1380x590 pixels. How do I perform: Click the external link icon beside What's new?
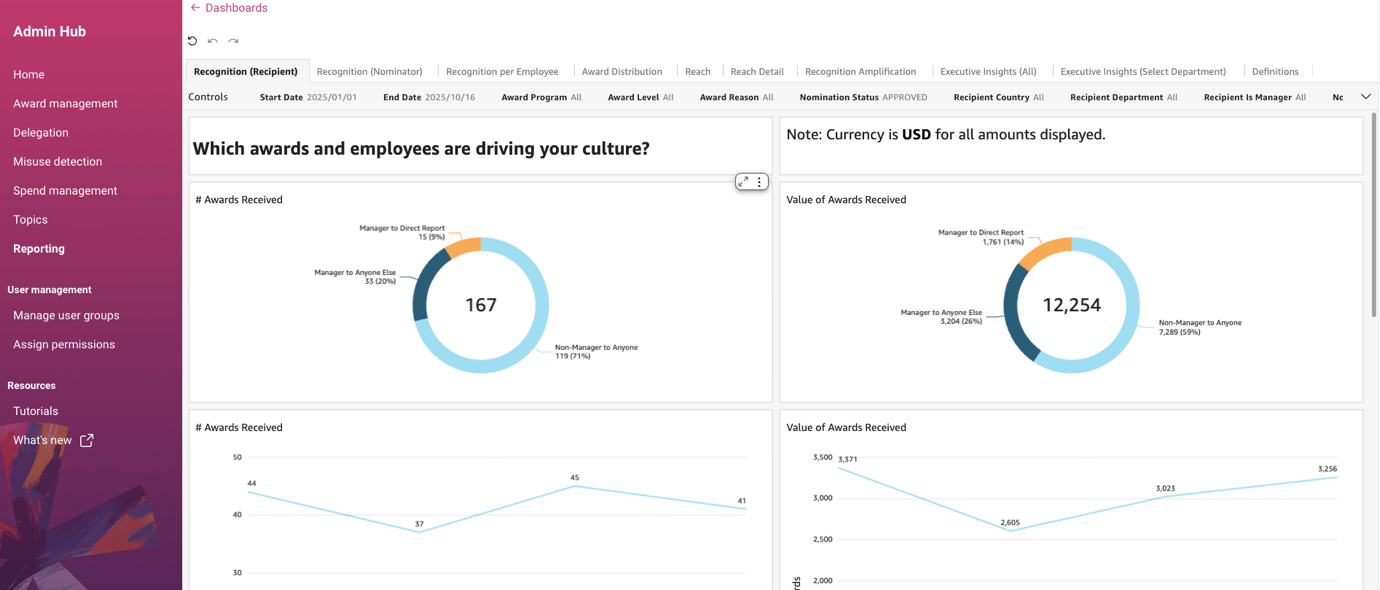point(87,440)
